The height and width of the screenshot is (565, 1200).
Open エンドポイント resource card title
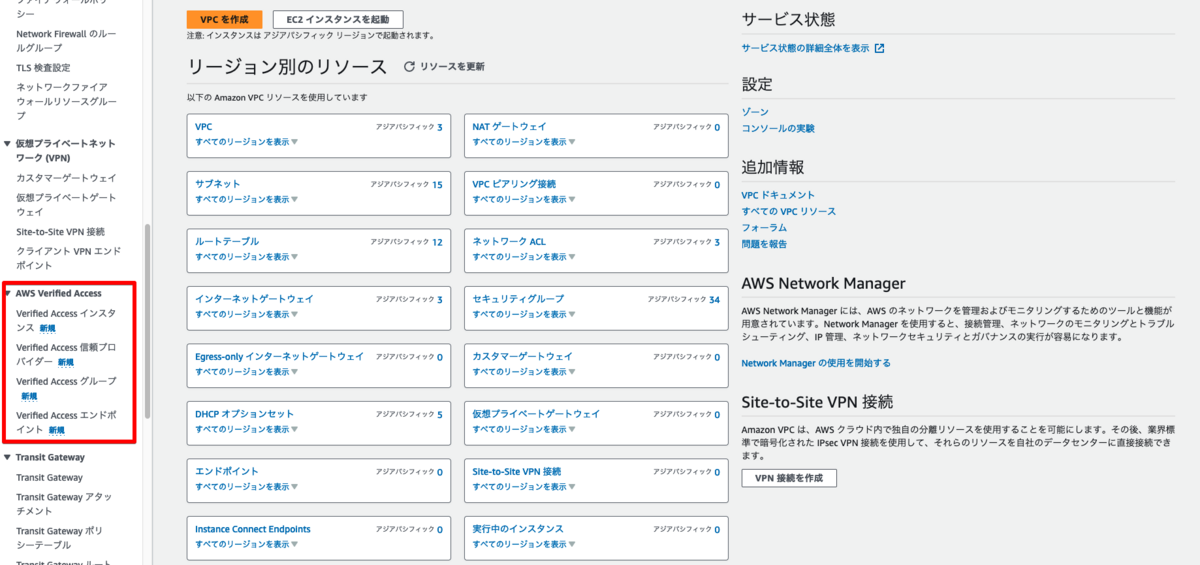pyautogui.click(x=226, y=471)
